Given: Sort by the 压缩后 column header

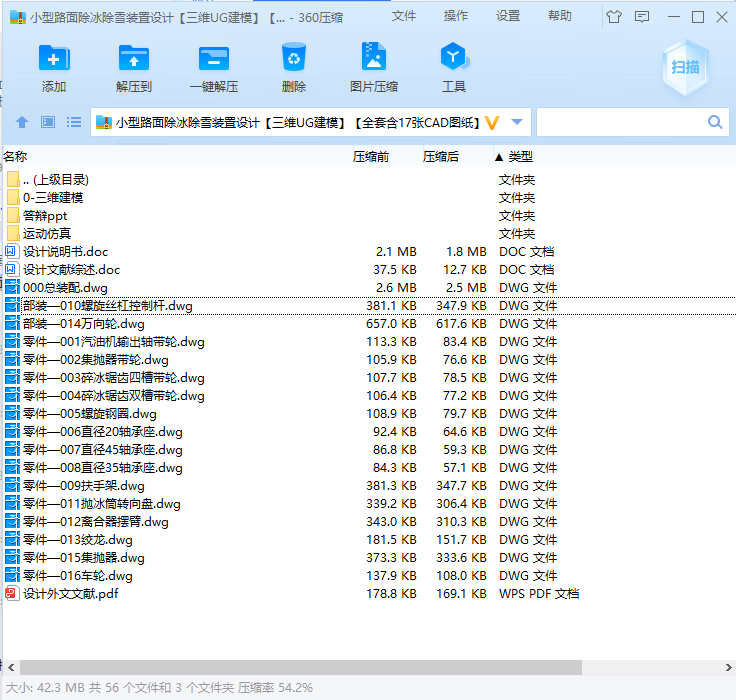Looking at the screenshot, I should [440, 156].
